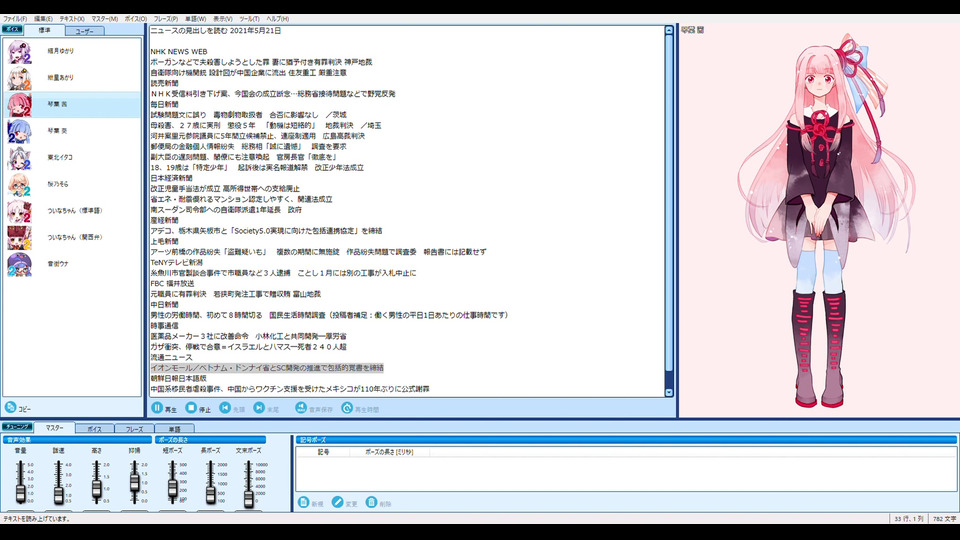Select the ついなちゃん（関西弁） voice avatar
The width and height of the screenshot is (960, 540).
(x=19, y=238)
